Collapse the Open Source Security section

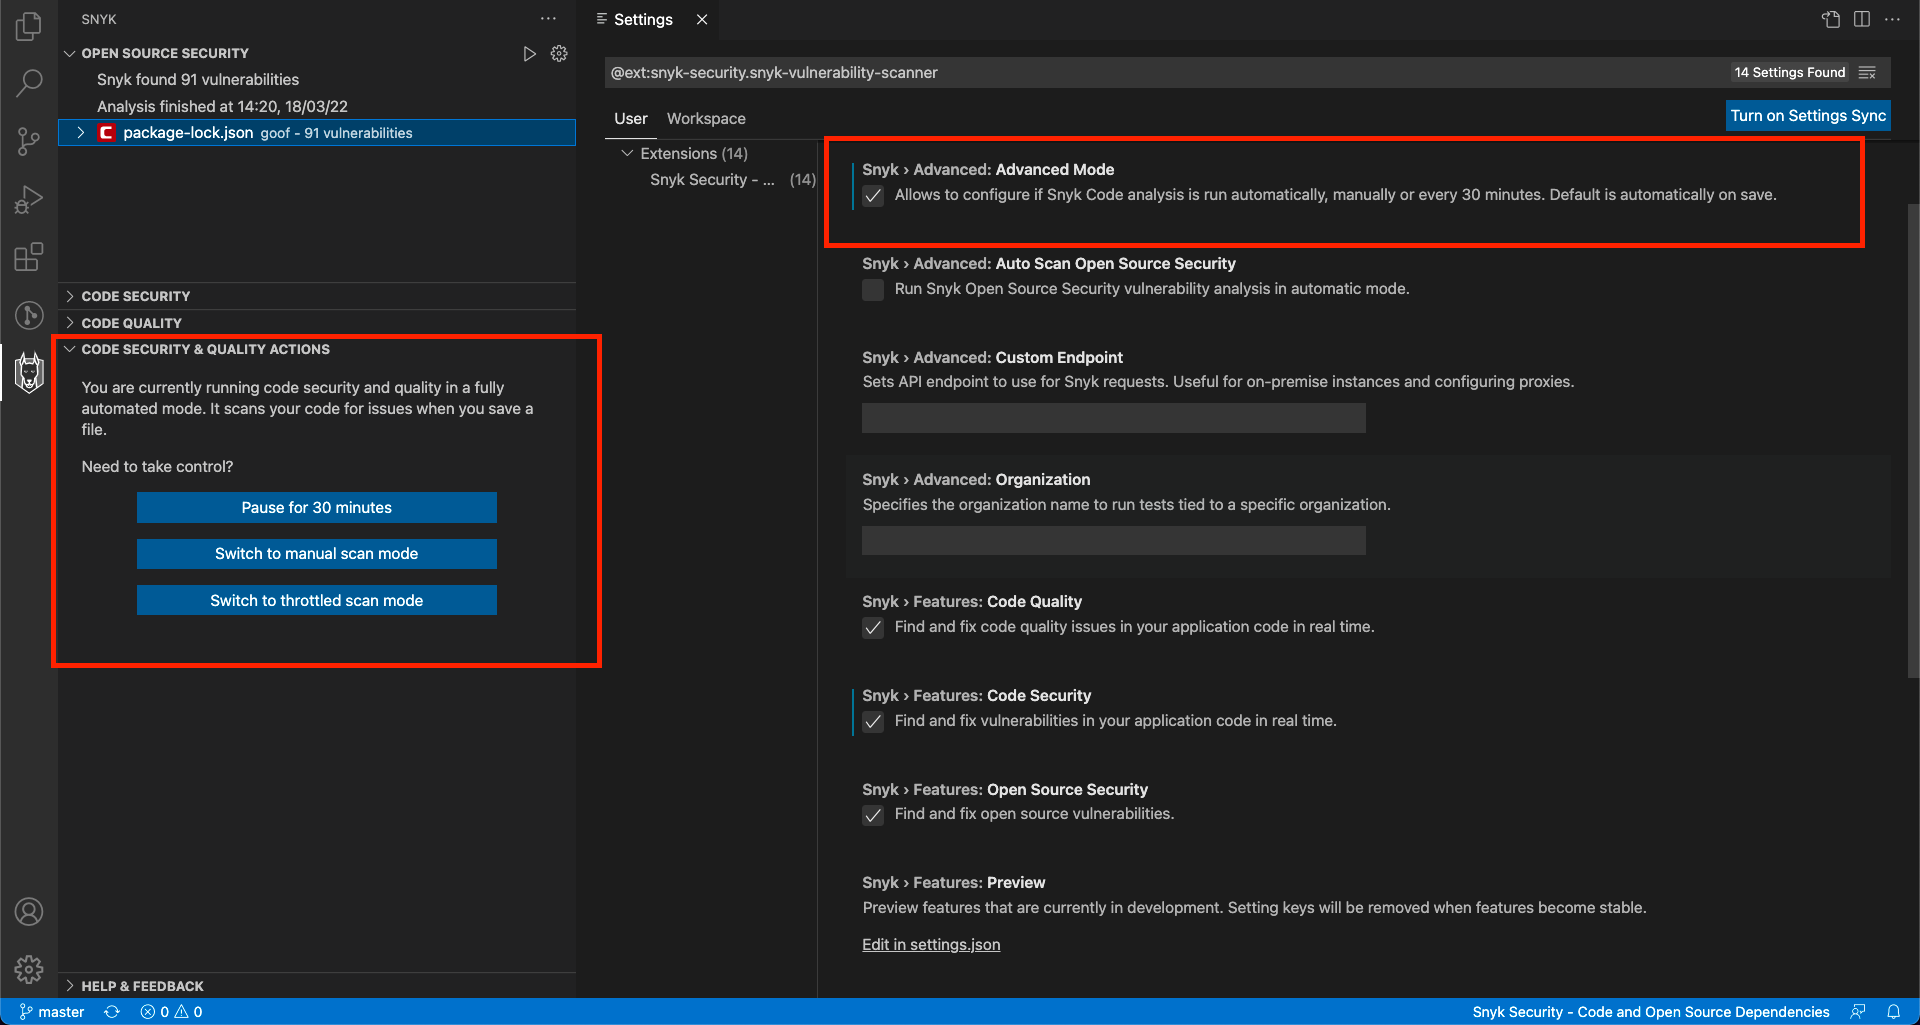(x=69, y=53)
